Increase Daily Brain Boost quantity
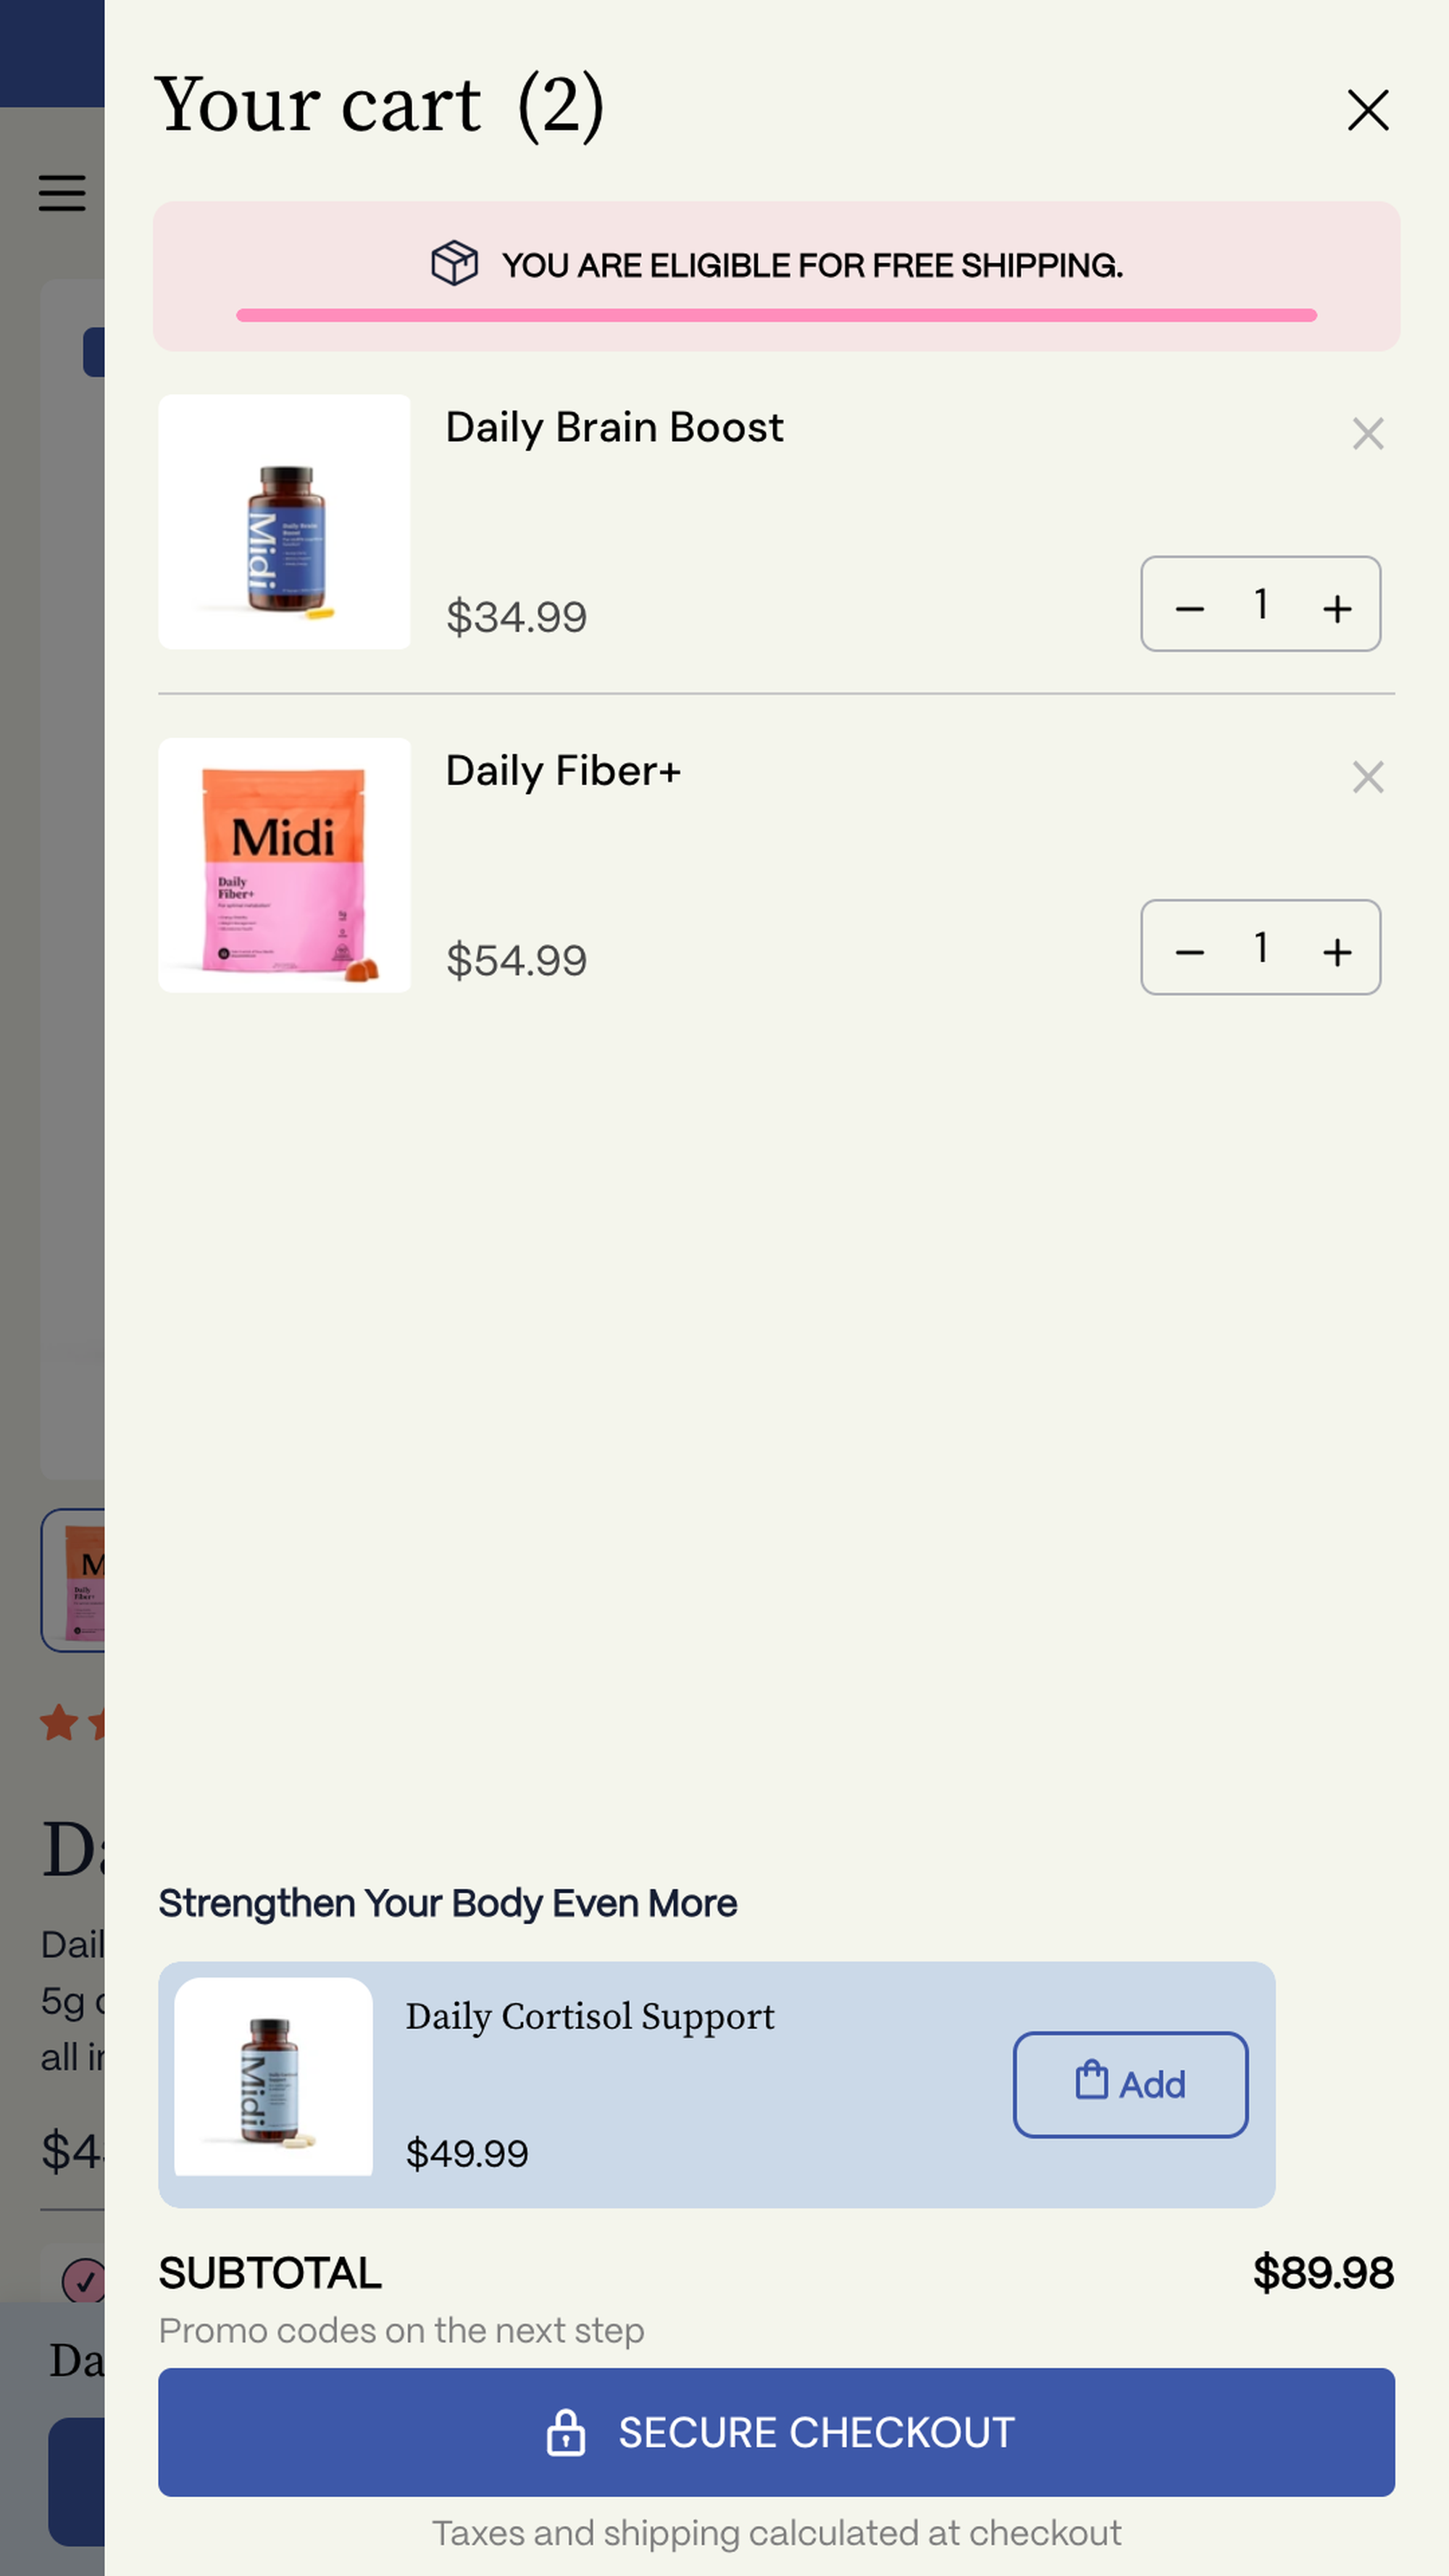 click(x=1337, y=607)
